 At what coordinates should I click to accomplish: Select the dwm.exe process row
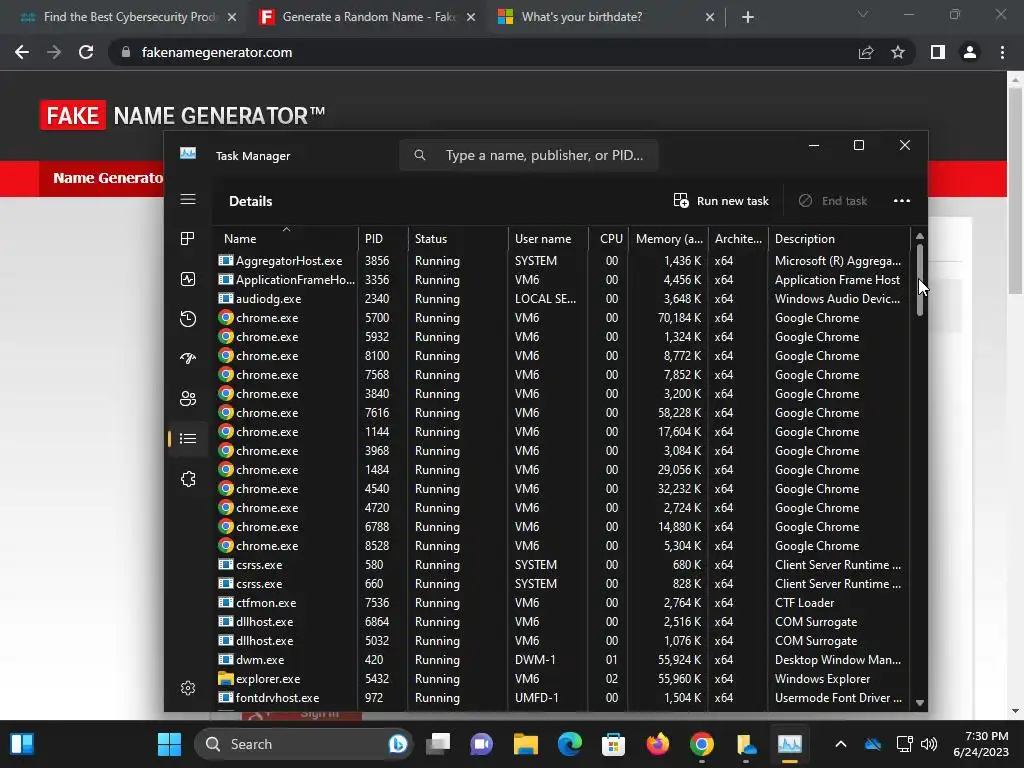(x=562, y=660)
